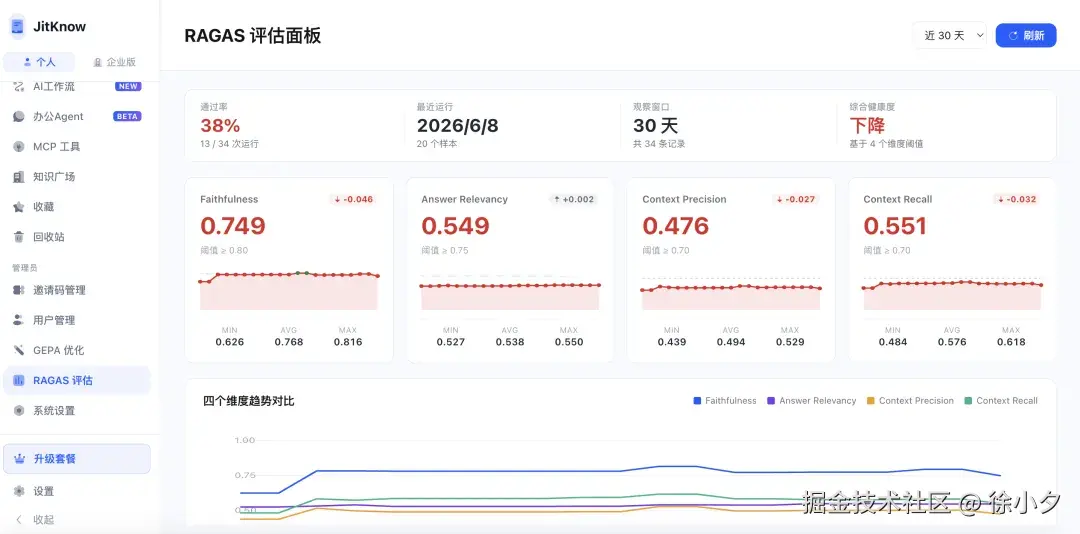The image size is (1080, 534).
Task: Click the 邀请码管理 icon
Action: [x=19, y=290]
